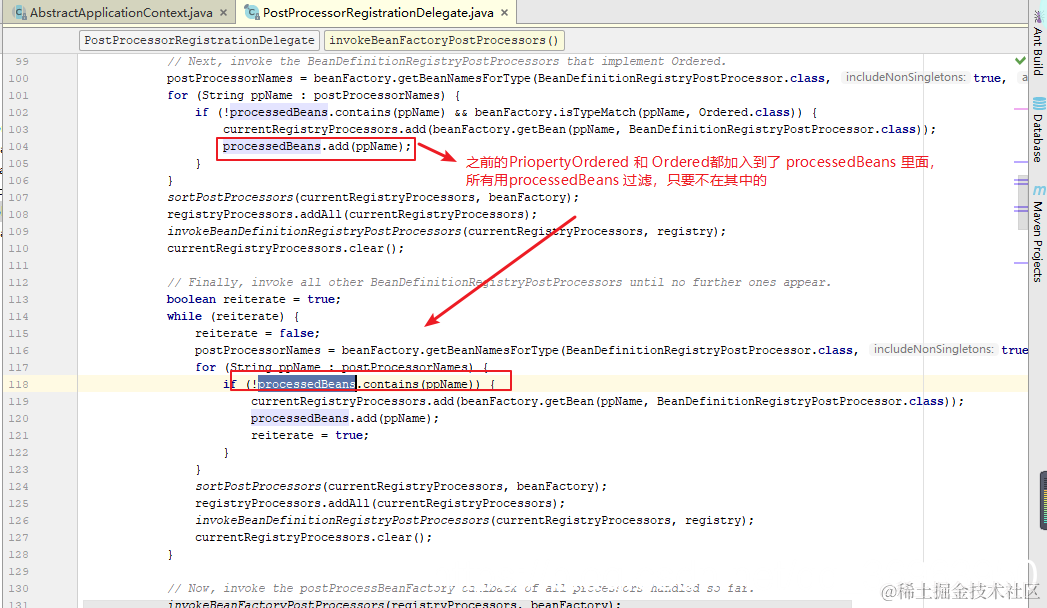Image resolution: width=1047 pixels, height=608 pixels.
Task: Click invokeBeanDefinitionRegistryPostProcessors call on line 126
Action: coord(474,521)
